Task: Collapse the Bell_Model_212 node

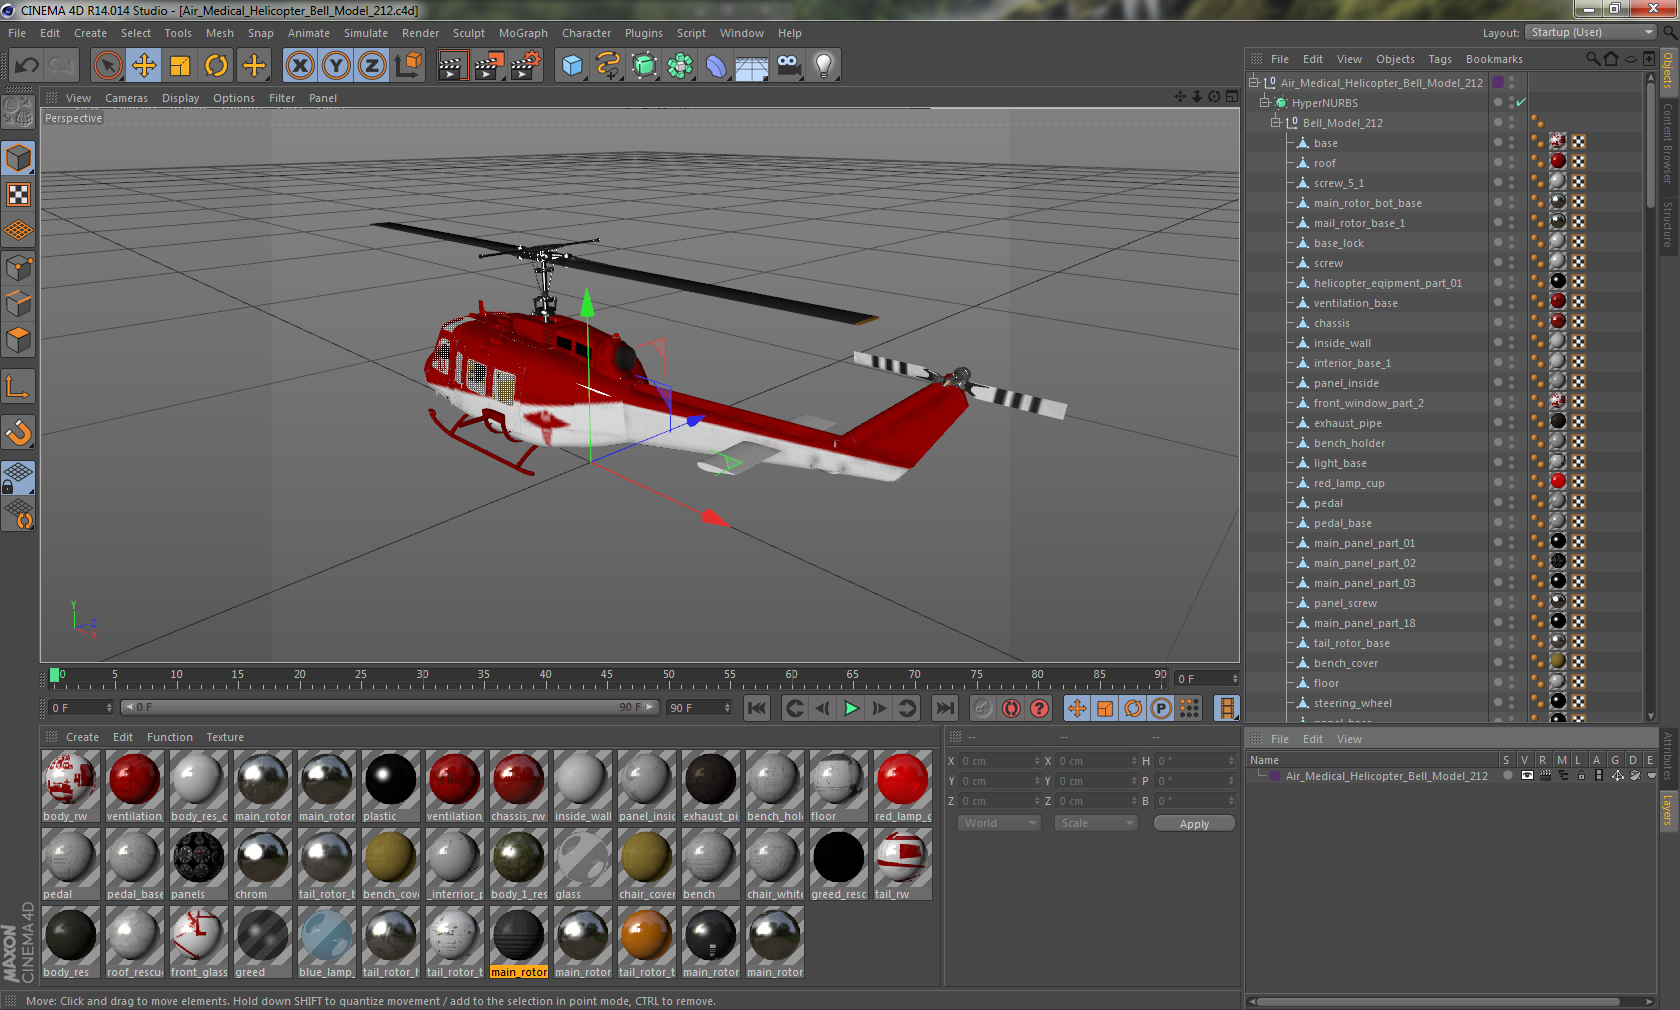Action: pyautogui.click(x=1276, y=123)
